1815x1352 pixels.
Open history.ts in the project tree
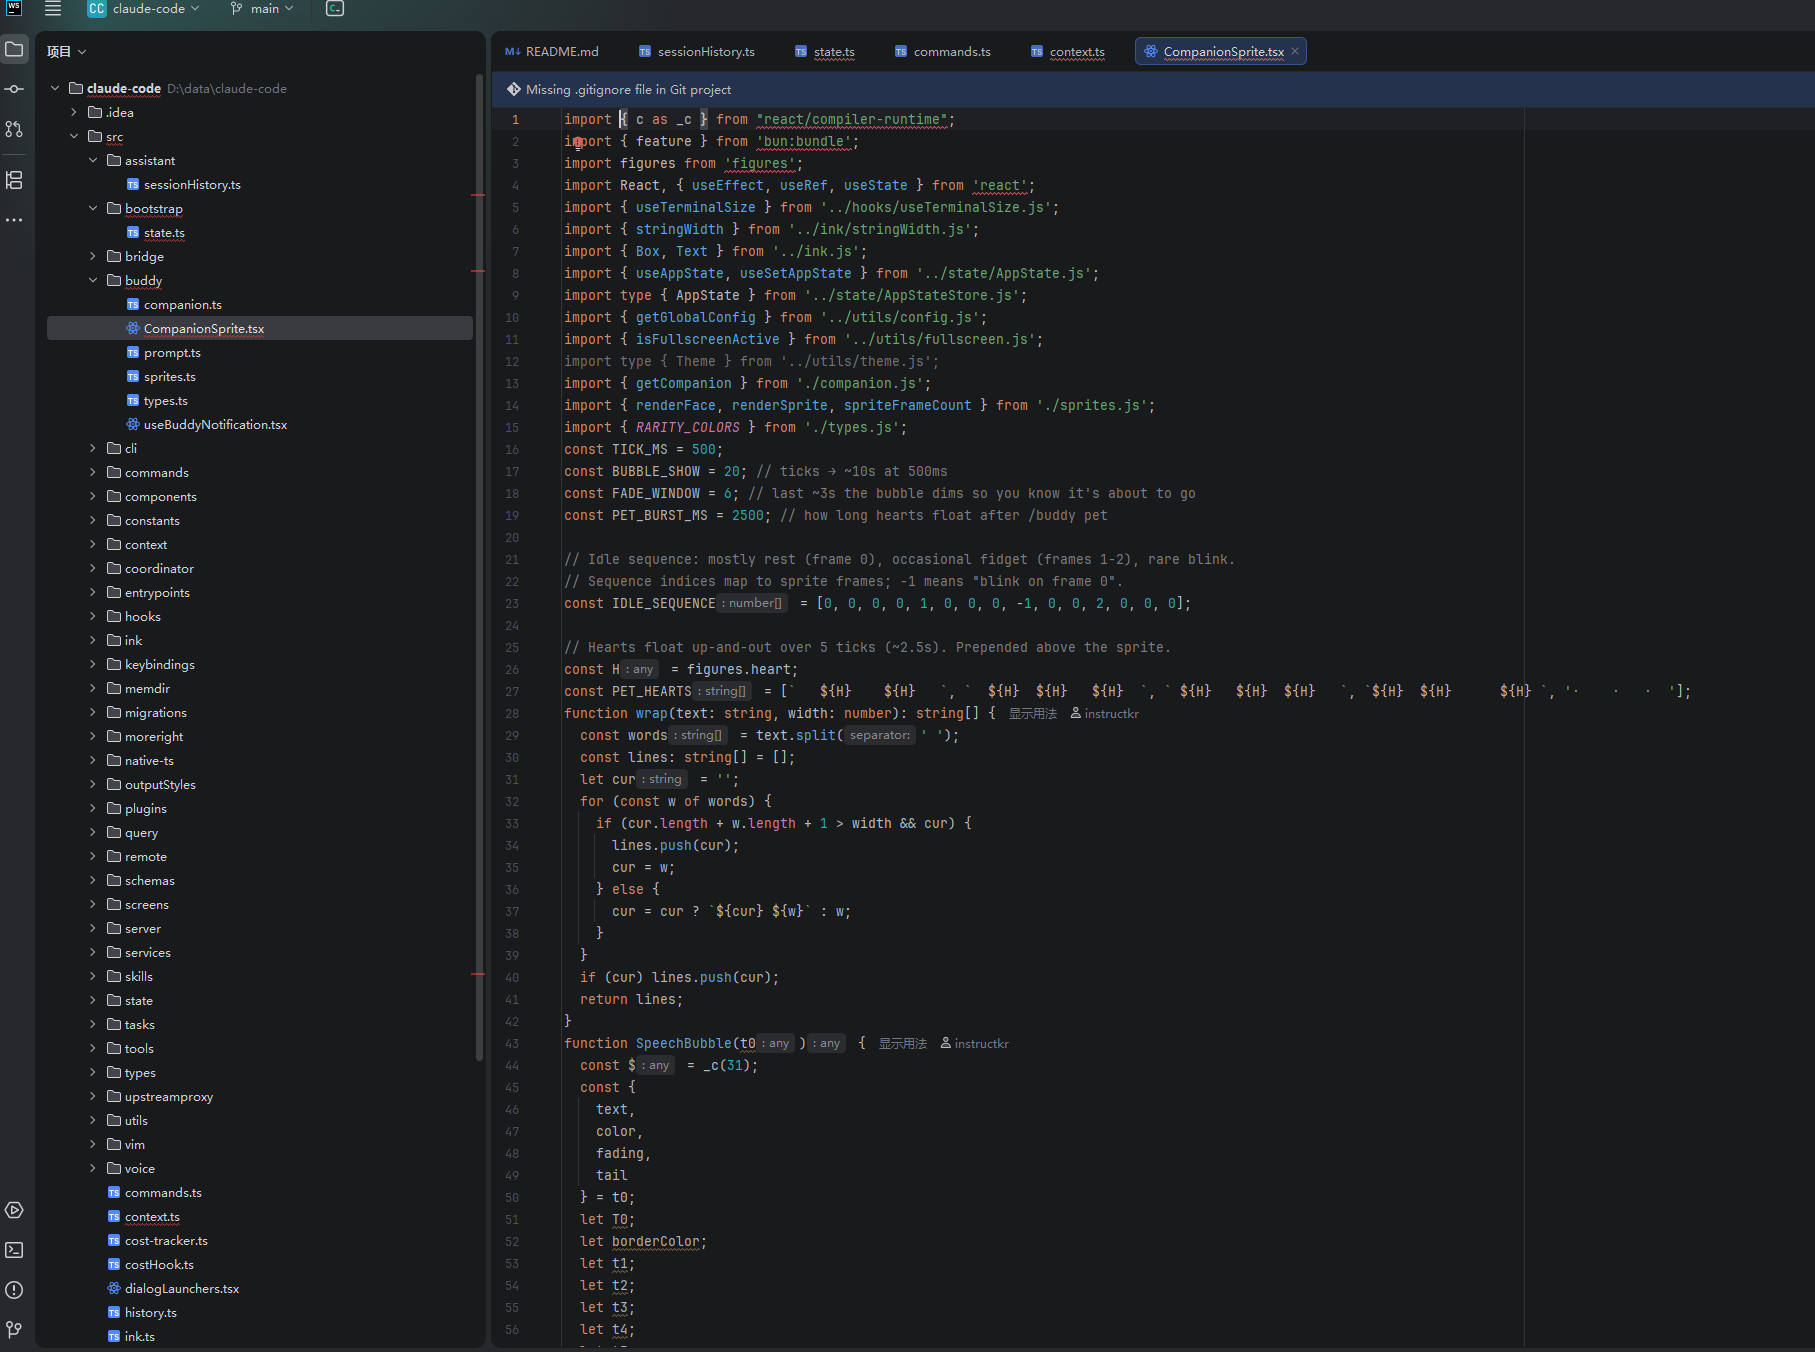tap(150, 1312)
